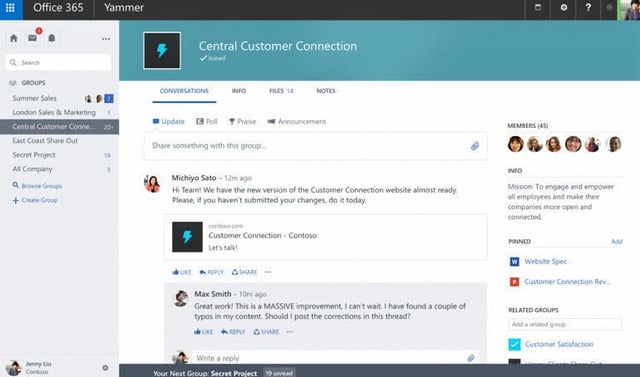
Task: Click the Members (45) heading
Action: pos(527,126)
